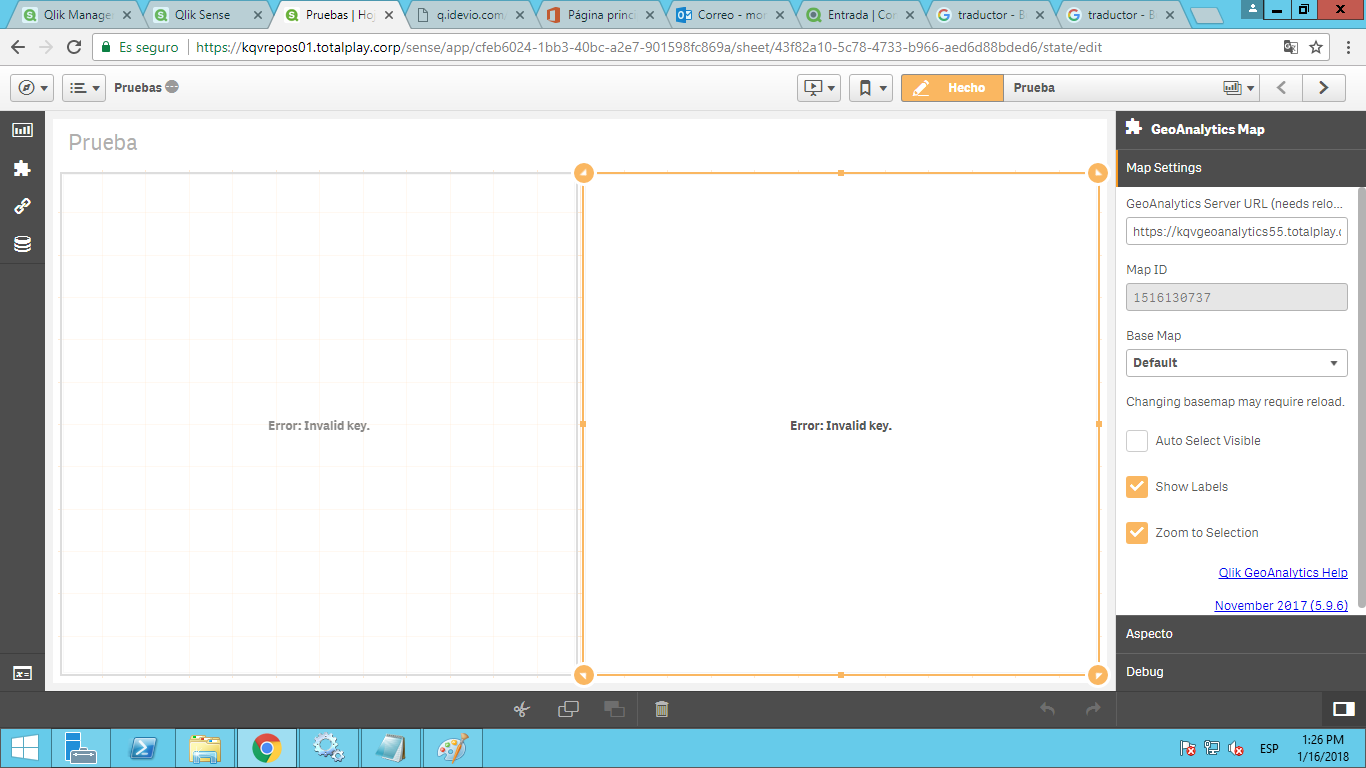The width and height of the screenshot is (1366, 768).
Task: Click the top-left corner resize handle of selected map
Action: [584, 173]
